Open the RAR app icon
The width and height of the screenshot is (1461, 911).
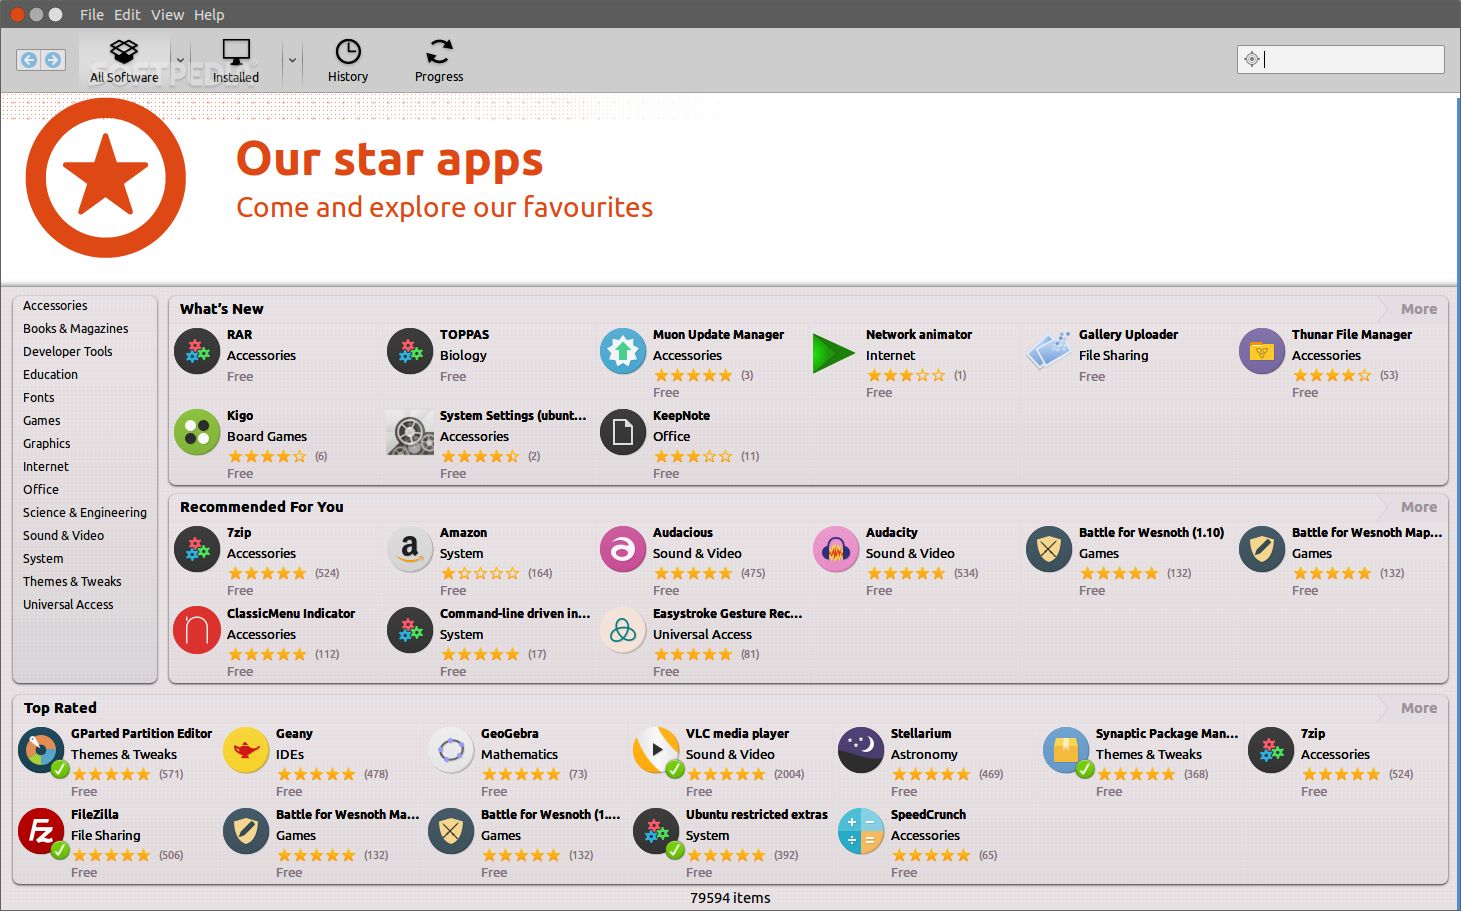point(197,352)
